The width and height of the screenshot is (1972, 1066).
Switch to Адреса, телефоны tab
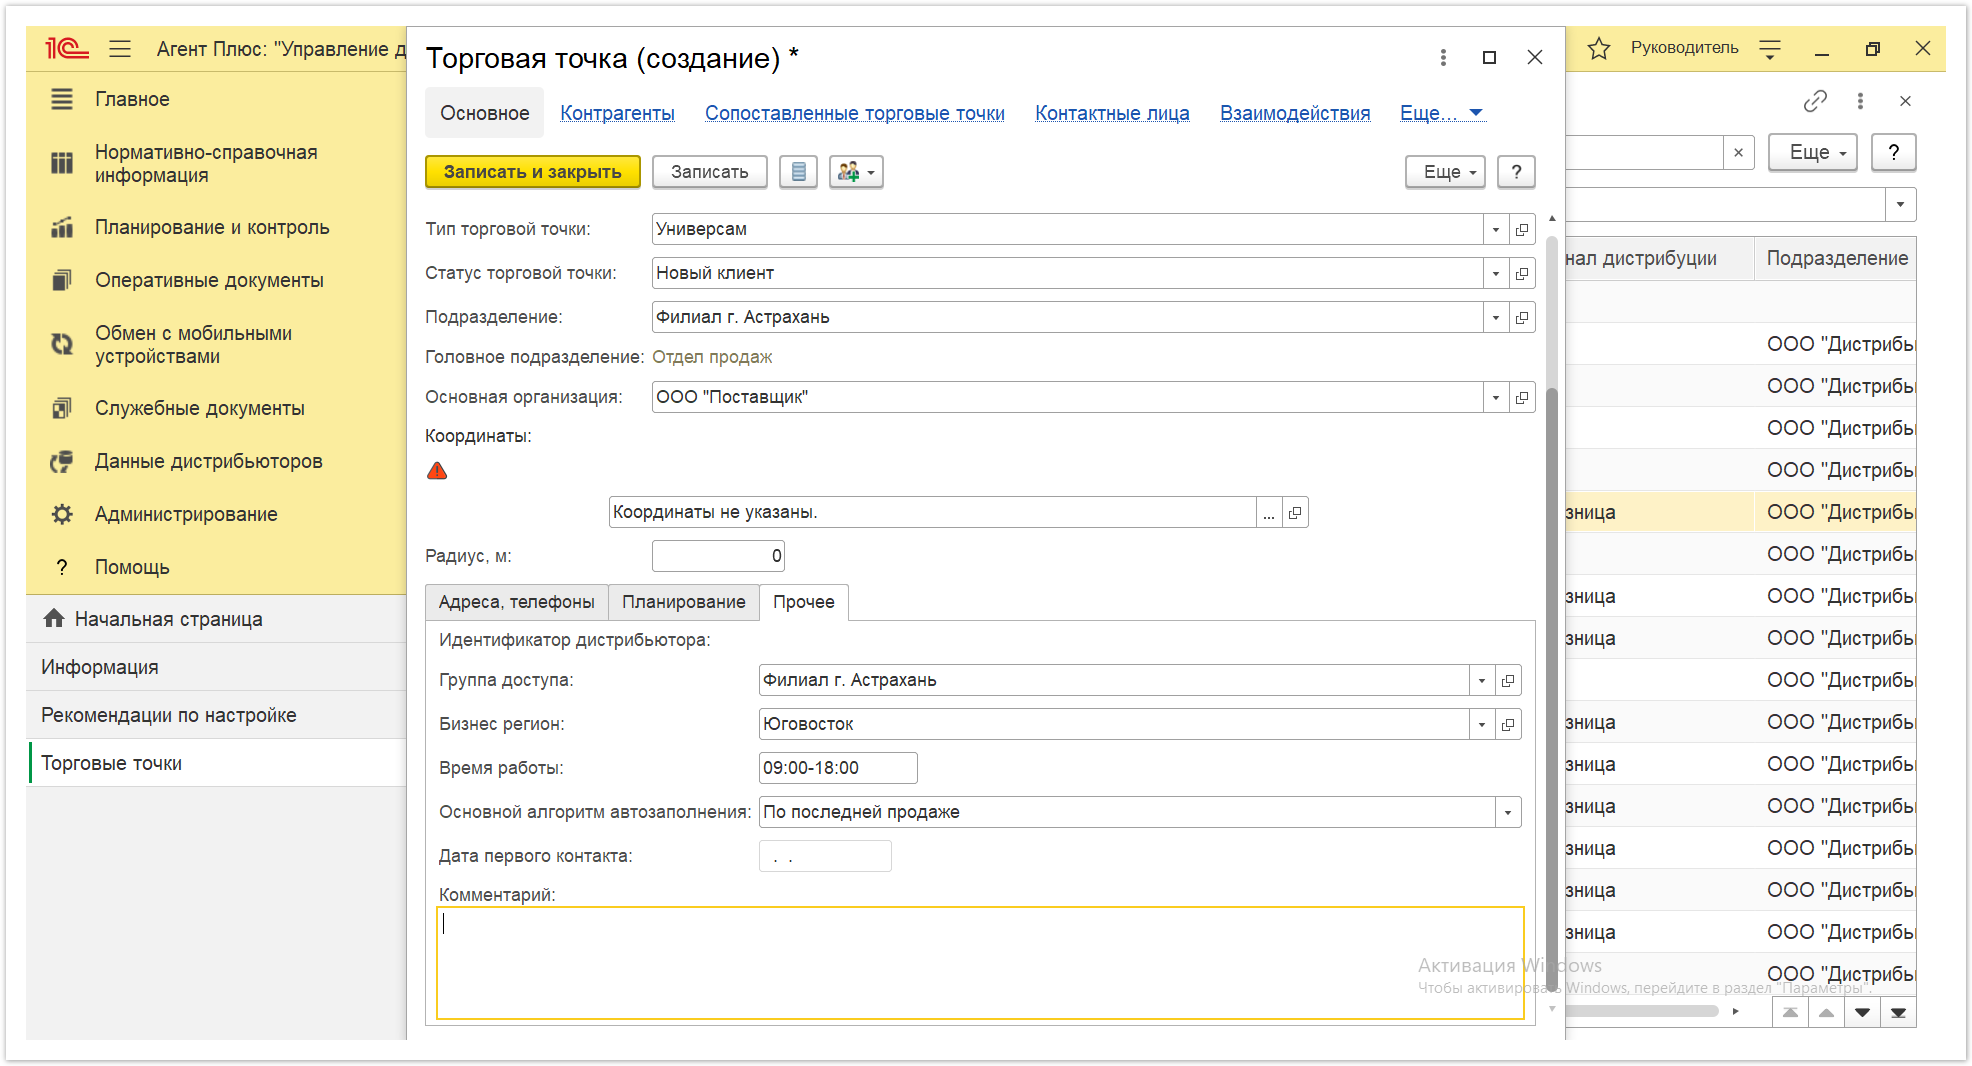pos(517,602)
